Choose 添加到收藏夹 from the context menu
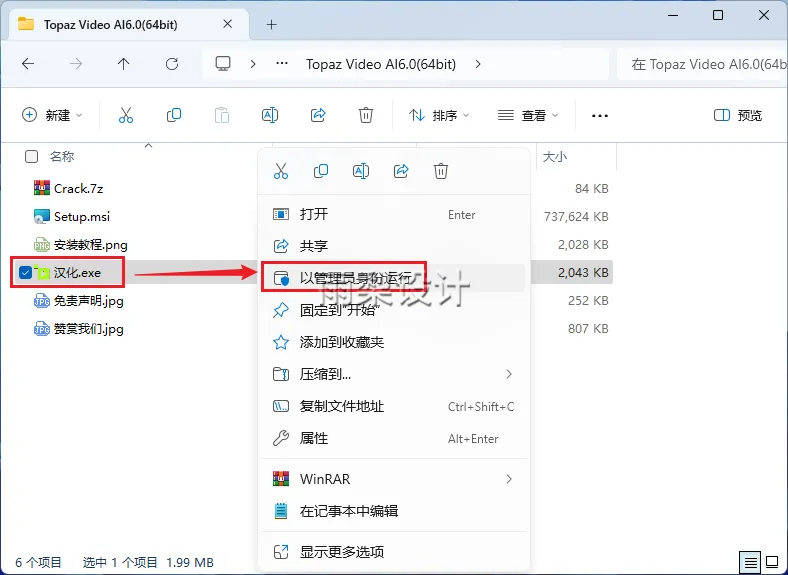788x575 pixels. click(x=393, y=342)
